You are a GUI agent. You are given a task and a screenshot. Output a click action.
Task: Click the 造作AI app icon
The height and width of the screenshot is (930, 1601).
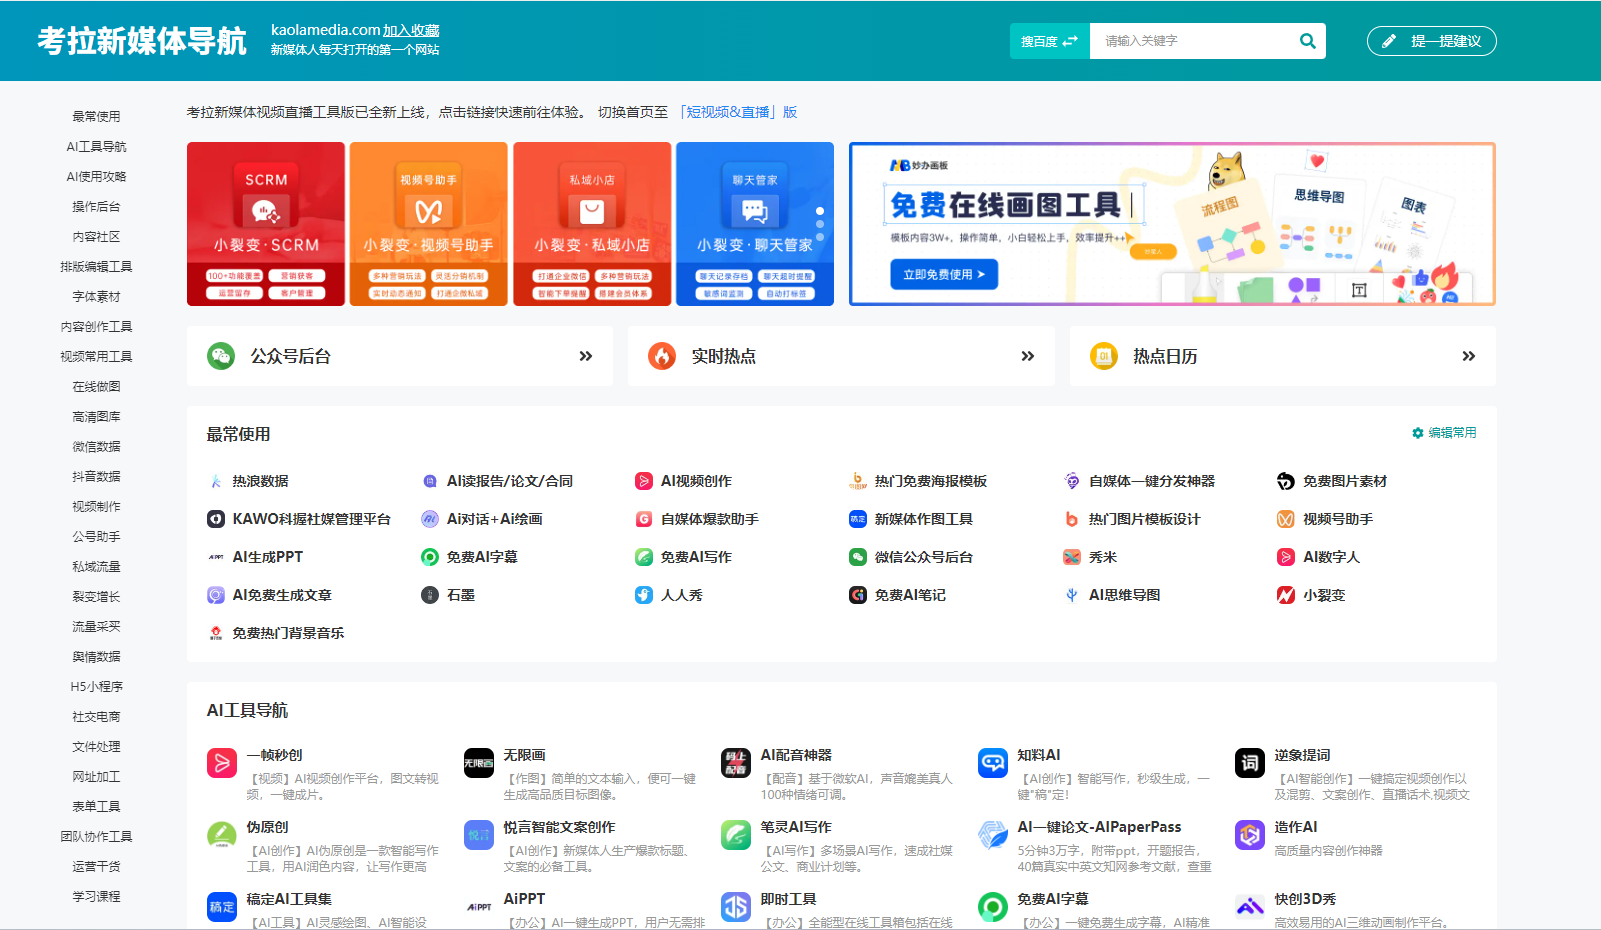coord(1250,835)
